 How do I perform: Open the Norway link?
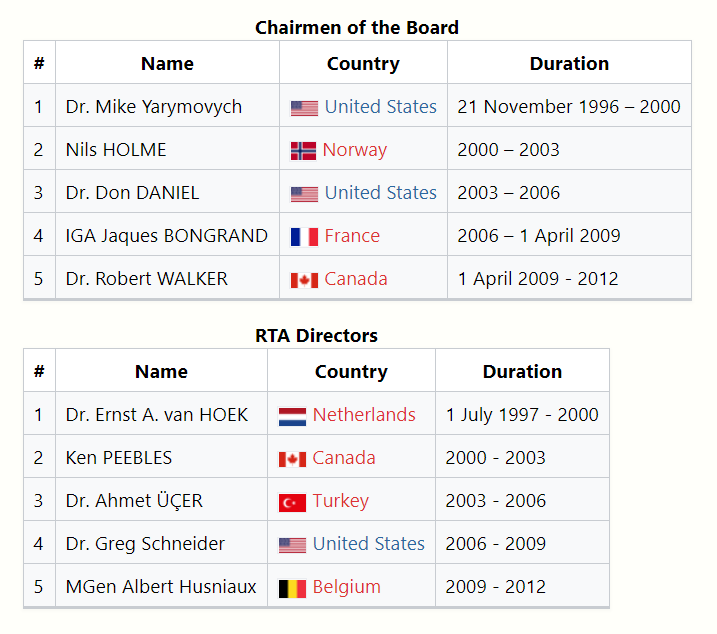(354, 150)
